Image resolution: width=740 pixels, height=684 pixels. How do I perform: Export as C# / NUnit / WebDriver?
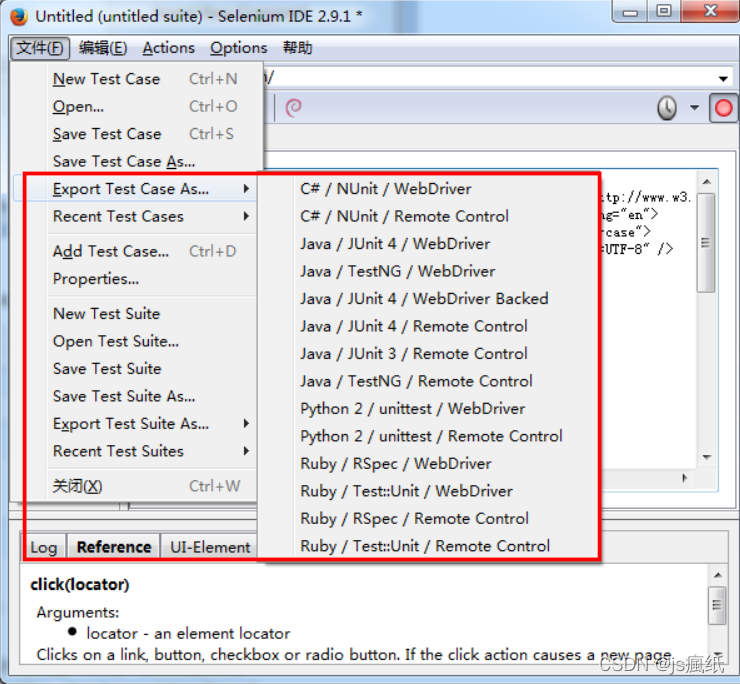429,189
